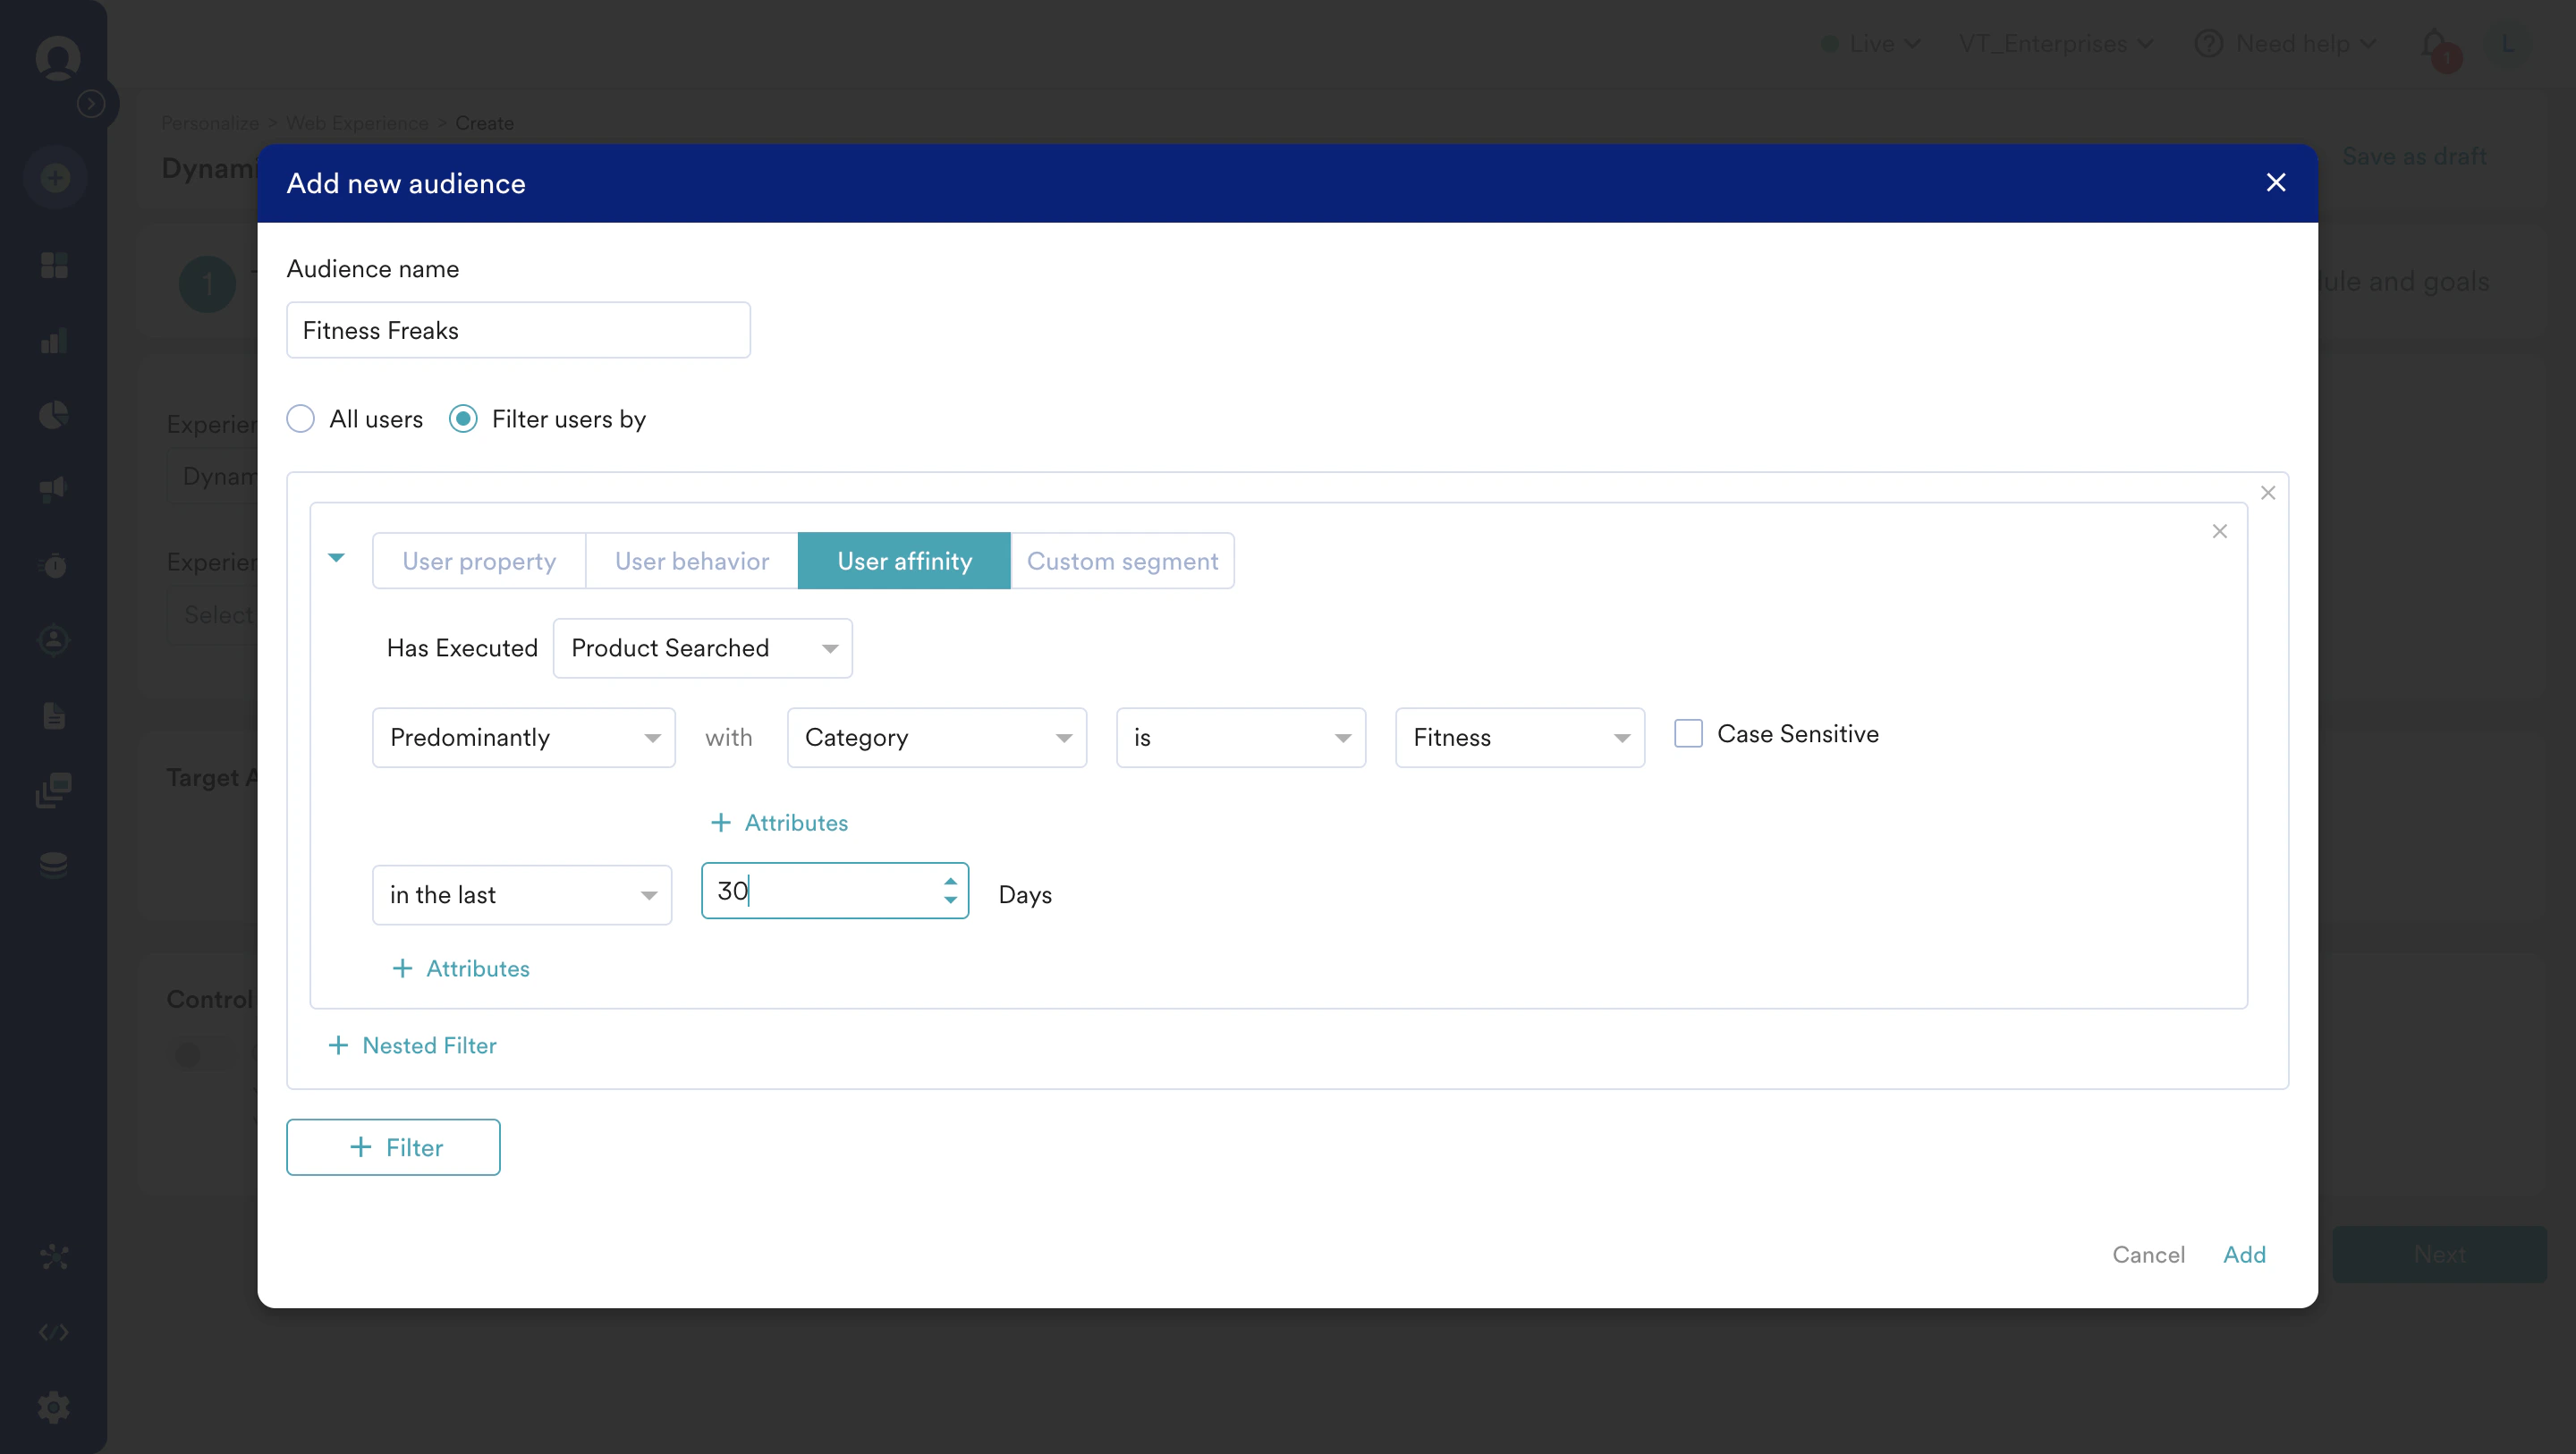
Task: Click the Add button
Action: pyautogui.click(x=2244, y=1254)
